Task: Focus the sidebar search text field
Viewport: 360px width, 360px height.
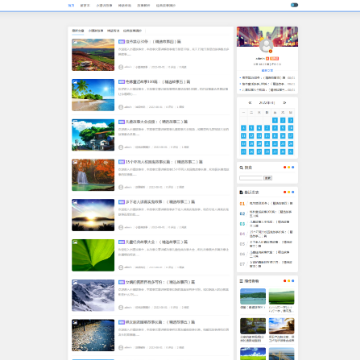Action: click(x=251, y=178)
